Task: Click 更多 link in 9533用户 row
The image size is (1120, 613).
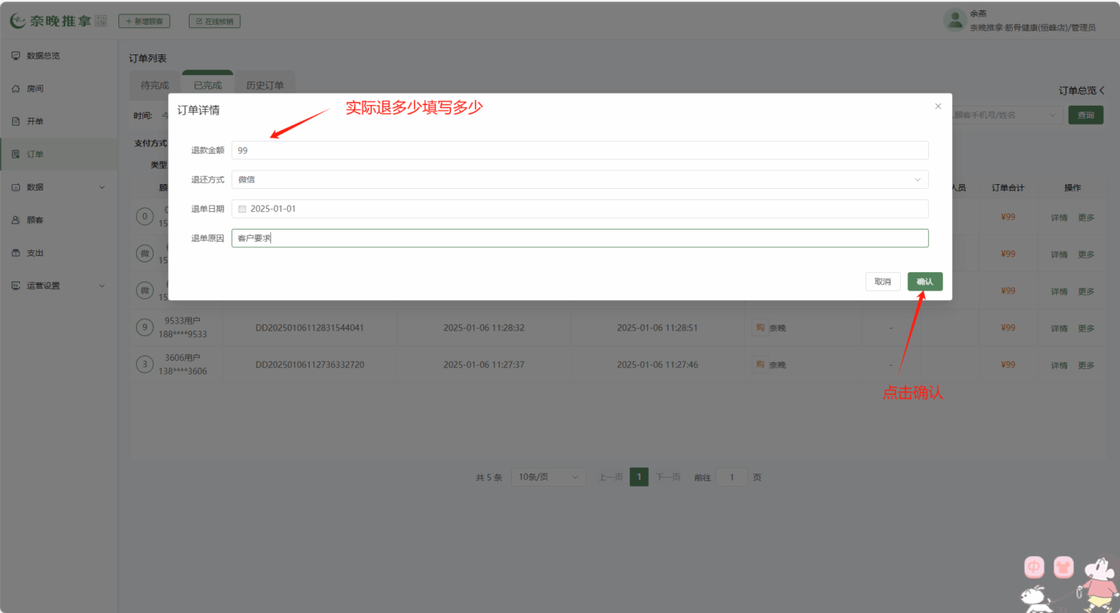Action: [1086, 329]
